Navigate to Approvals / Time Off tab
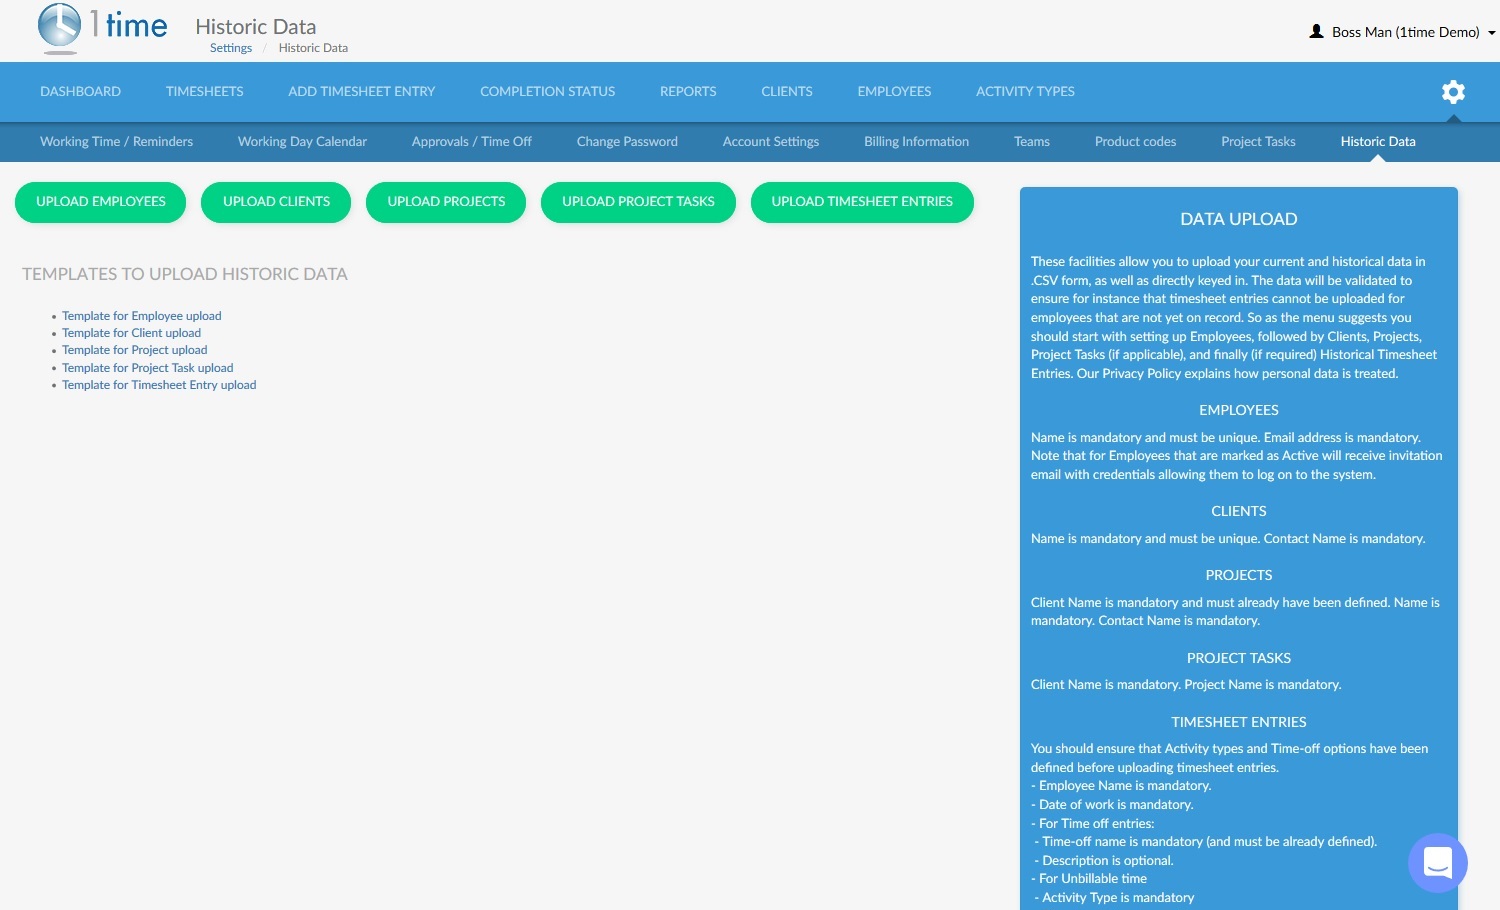1500x910 pixels. click(x=471, y=142)
